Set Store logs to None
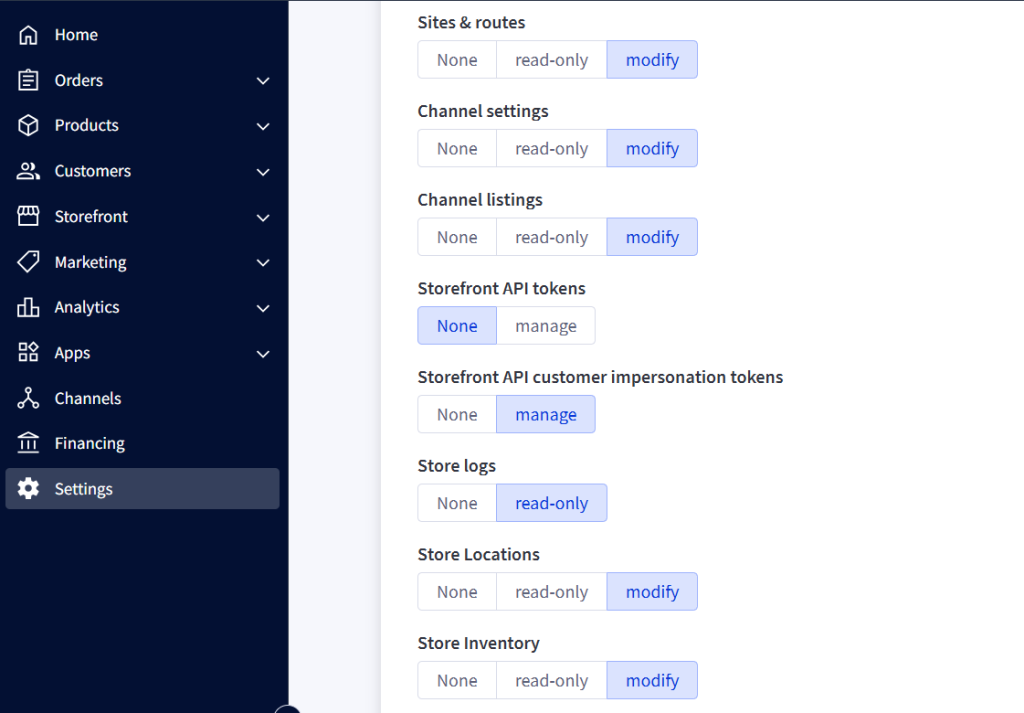The height and width of the screenshot is (713, 1024). (457, 504)
